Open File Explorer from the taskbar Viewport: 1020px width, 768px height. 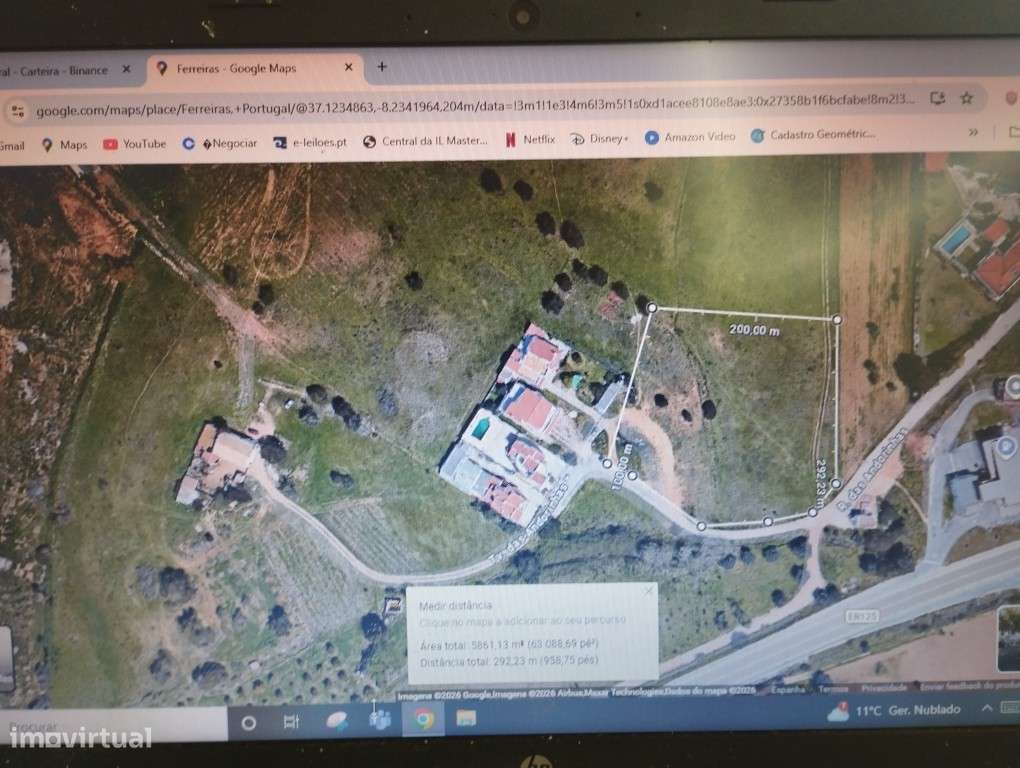[x=466, y=718]
